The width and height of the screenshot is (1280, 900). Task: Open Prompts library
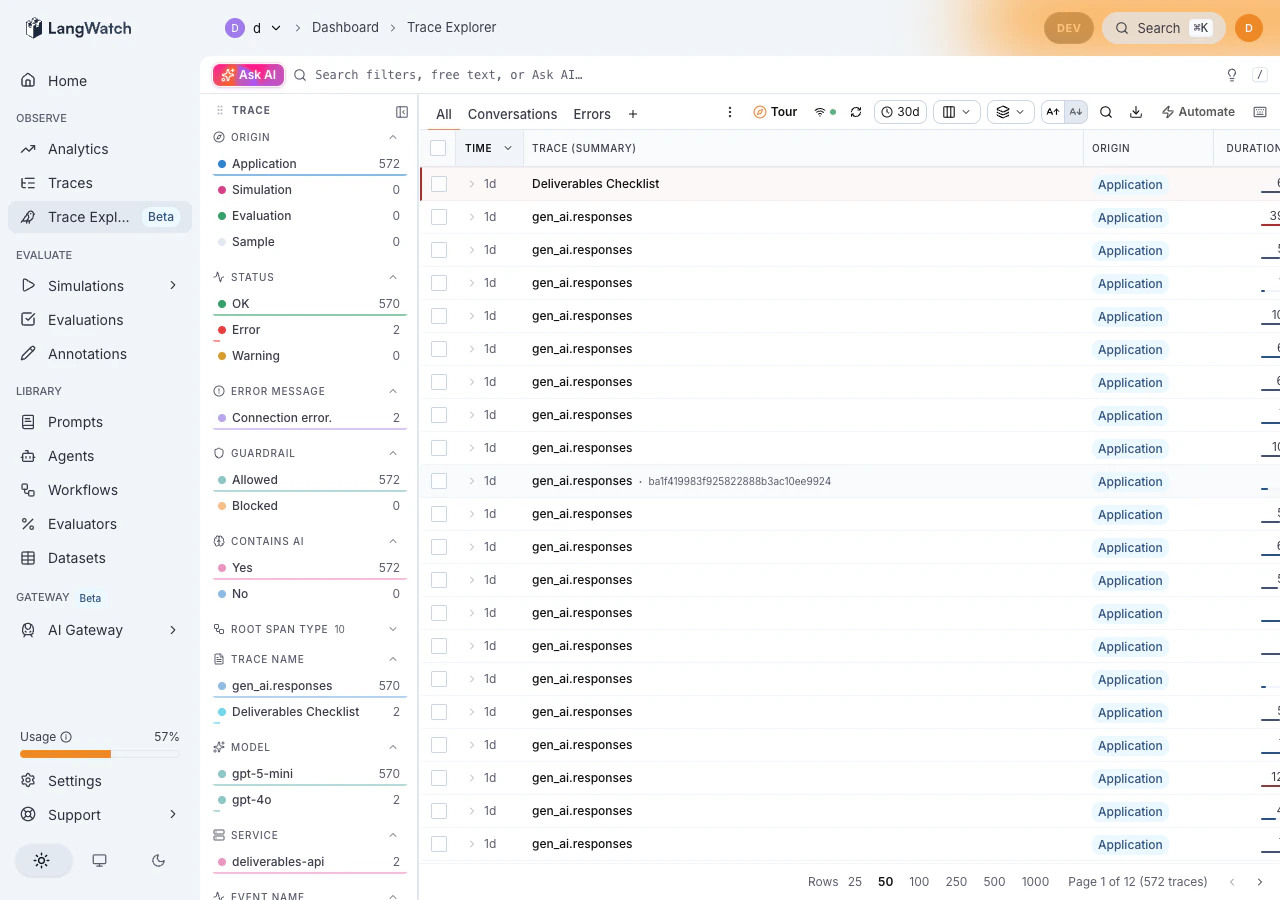(100, 422)
